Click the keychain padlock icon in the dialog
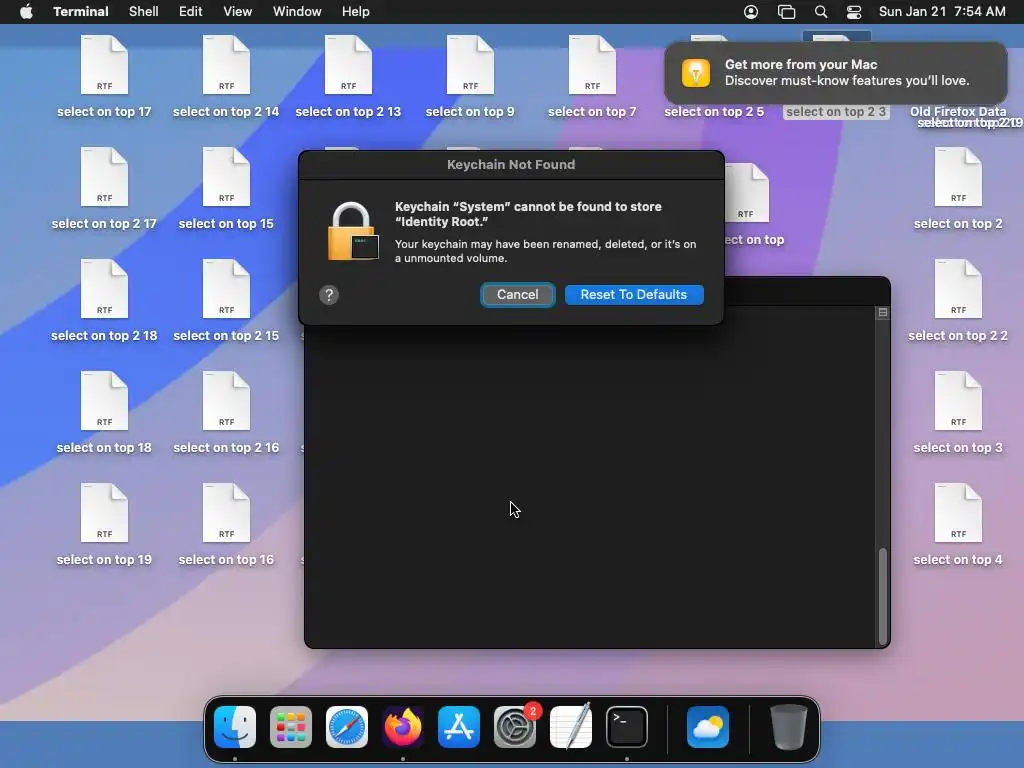 (352, 232)
